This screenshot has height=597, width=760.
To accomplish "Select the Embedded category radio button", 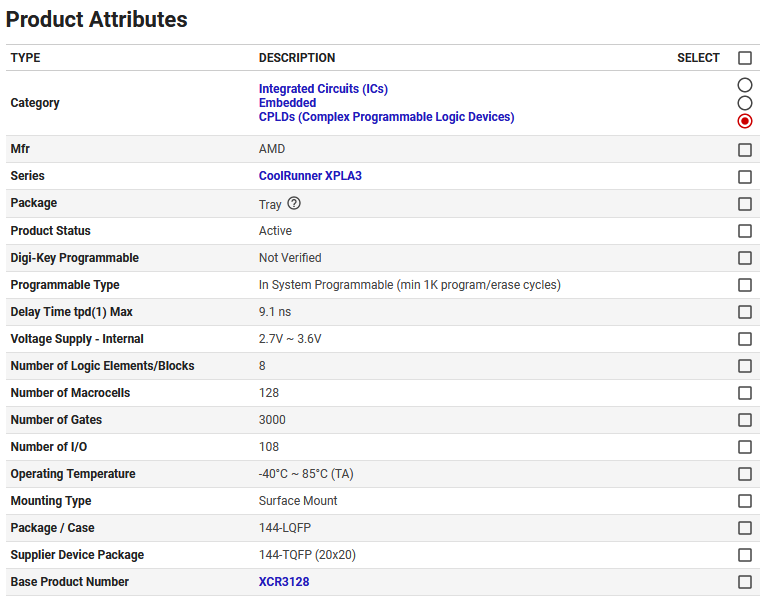I will (x=744, y=103).
